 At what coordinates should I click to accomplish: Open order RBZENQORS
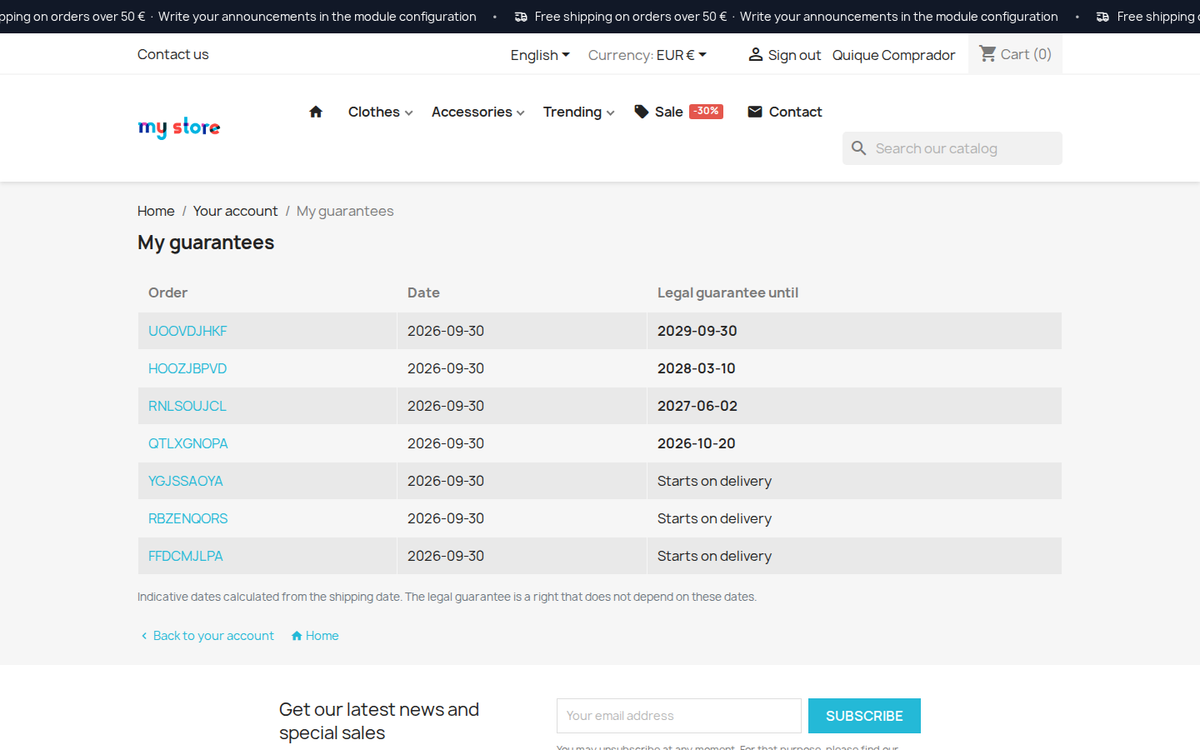point(188,518)
